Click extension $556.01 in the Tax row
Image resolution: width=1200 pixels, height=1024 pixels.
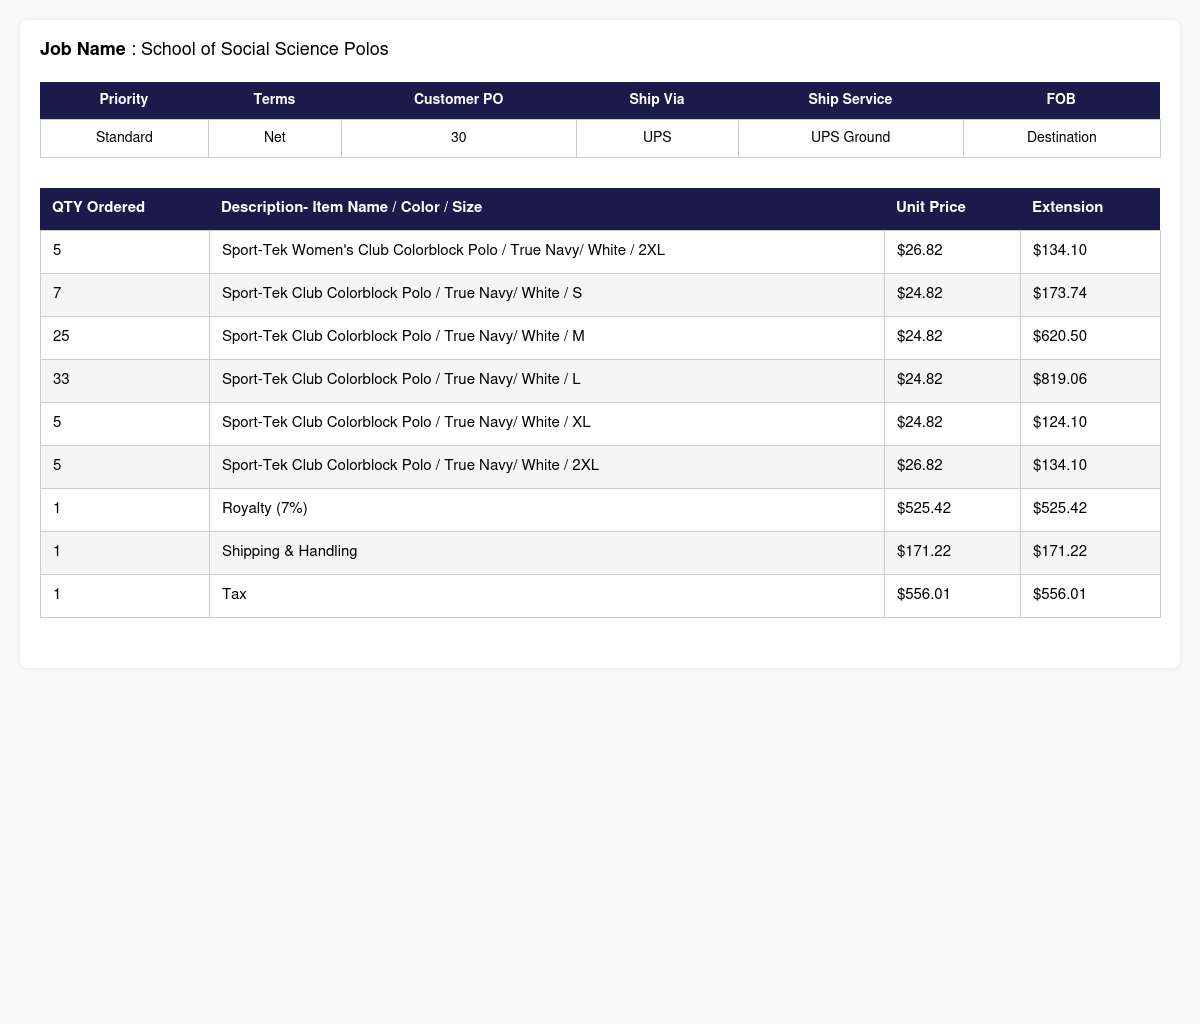tap(1090, 595)
